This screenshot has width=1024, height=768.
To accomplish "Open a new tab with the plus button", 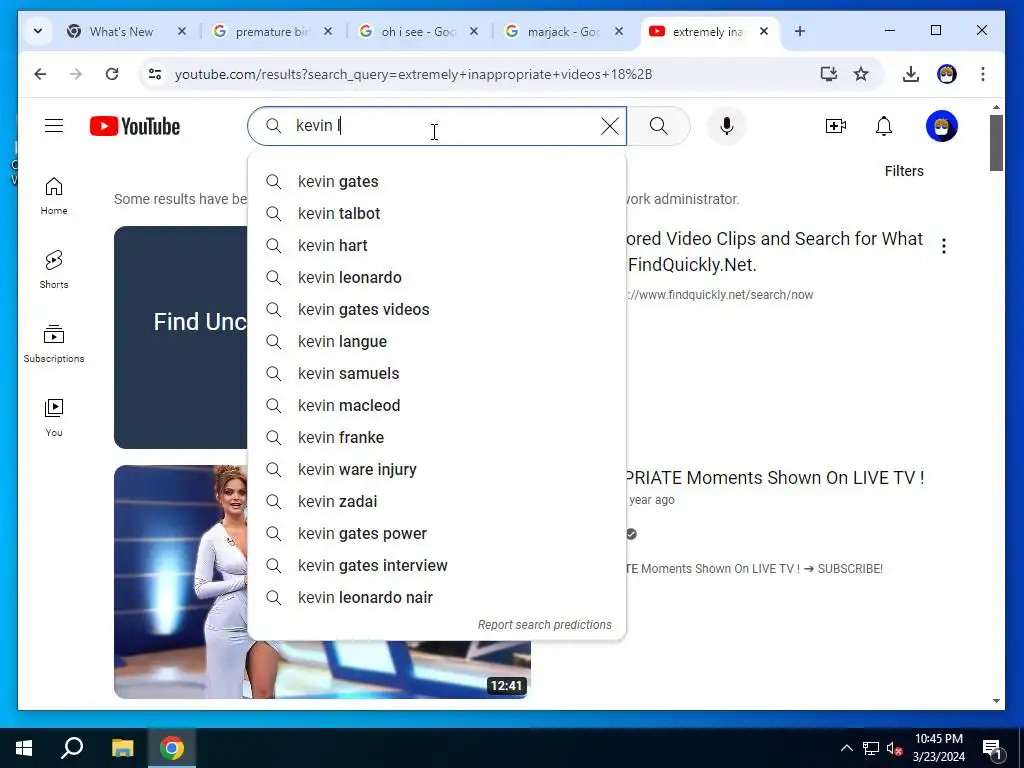I will (799, 31).
